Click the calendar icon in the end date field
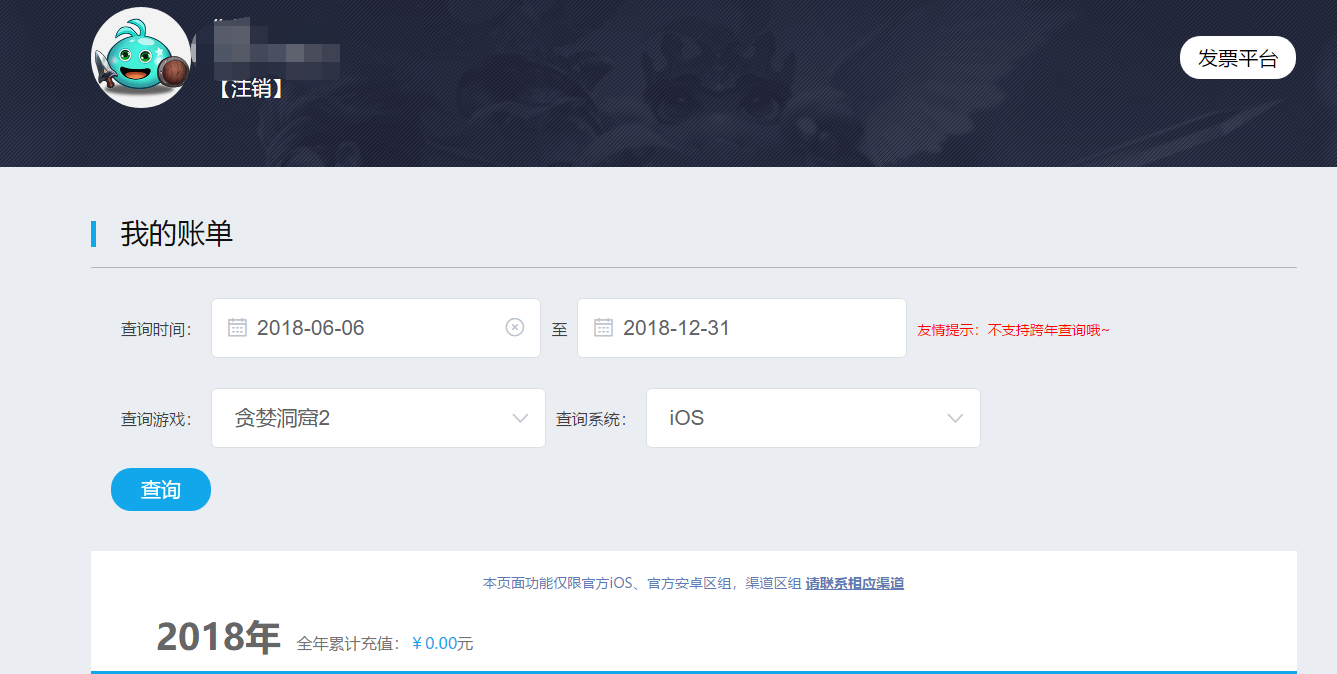 pyautogui.click(x=603, y=328)
